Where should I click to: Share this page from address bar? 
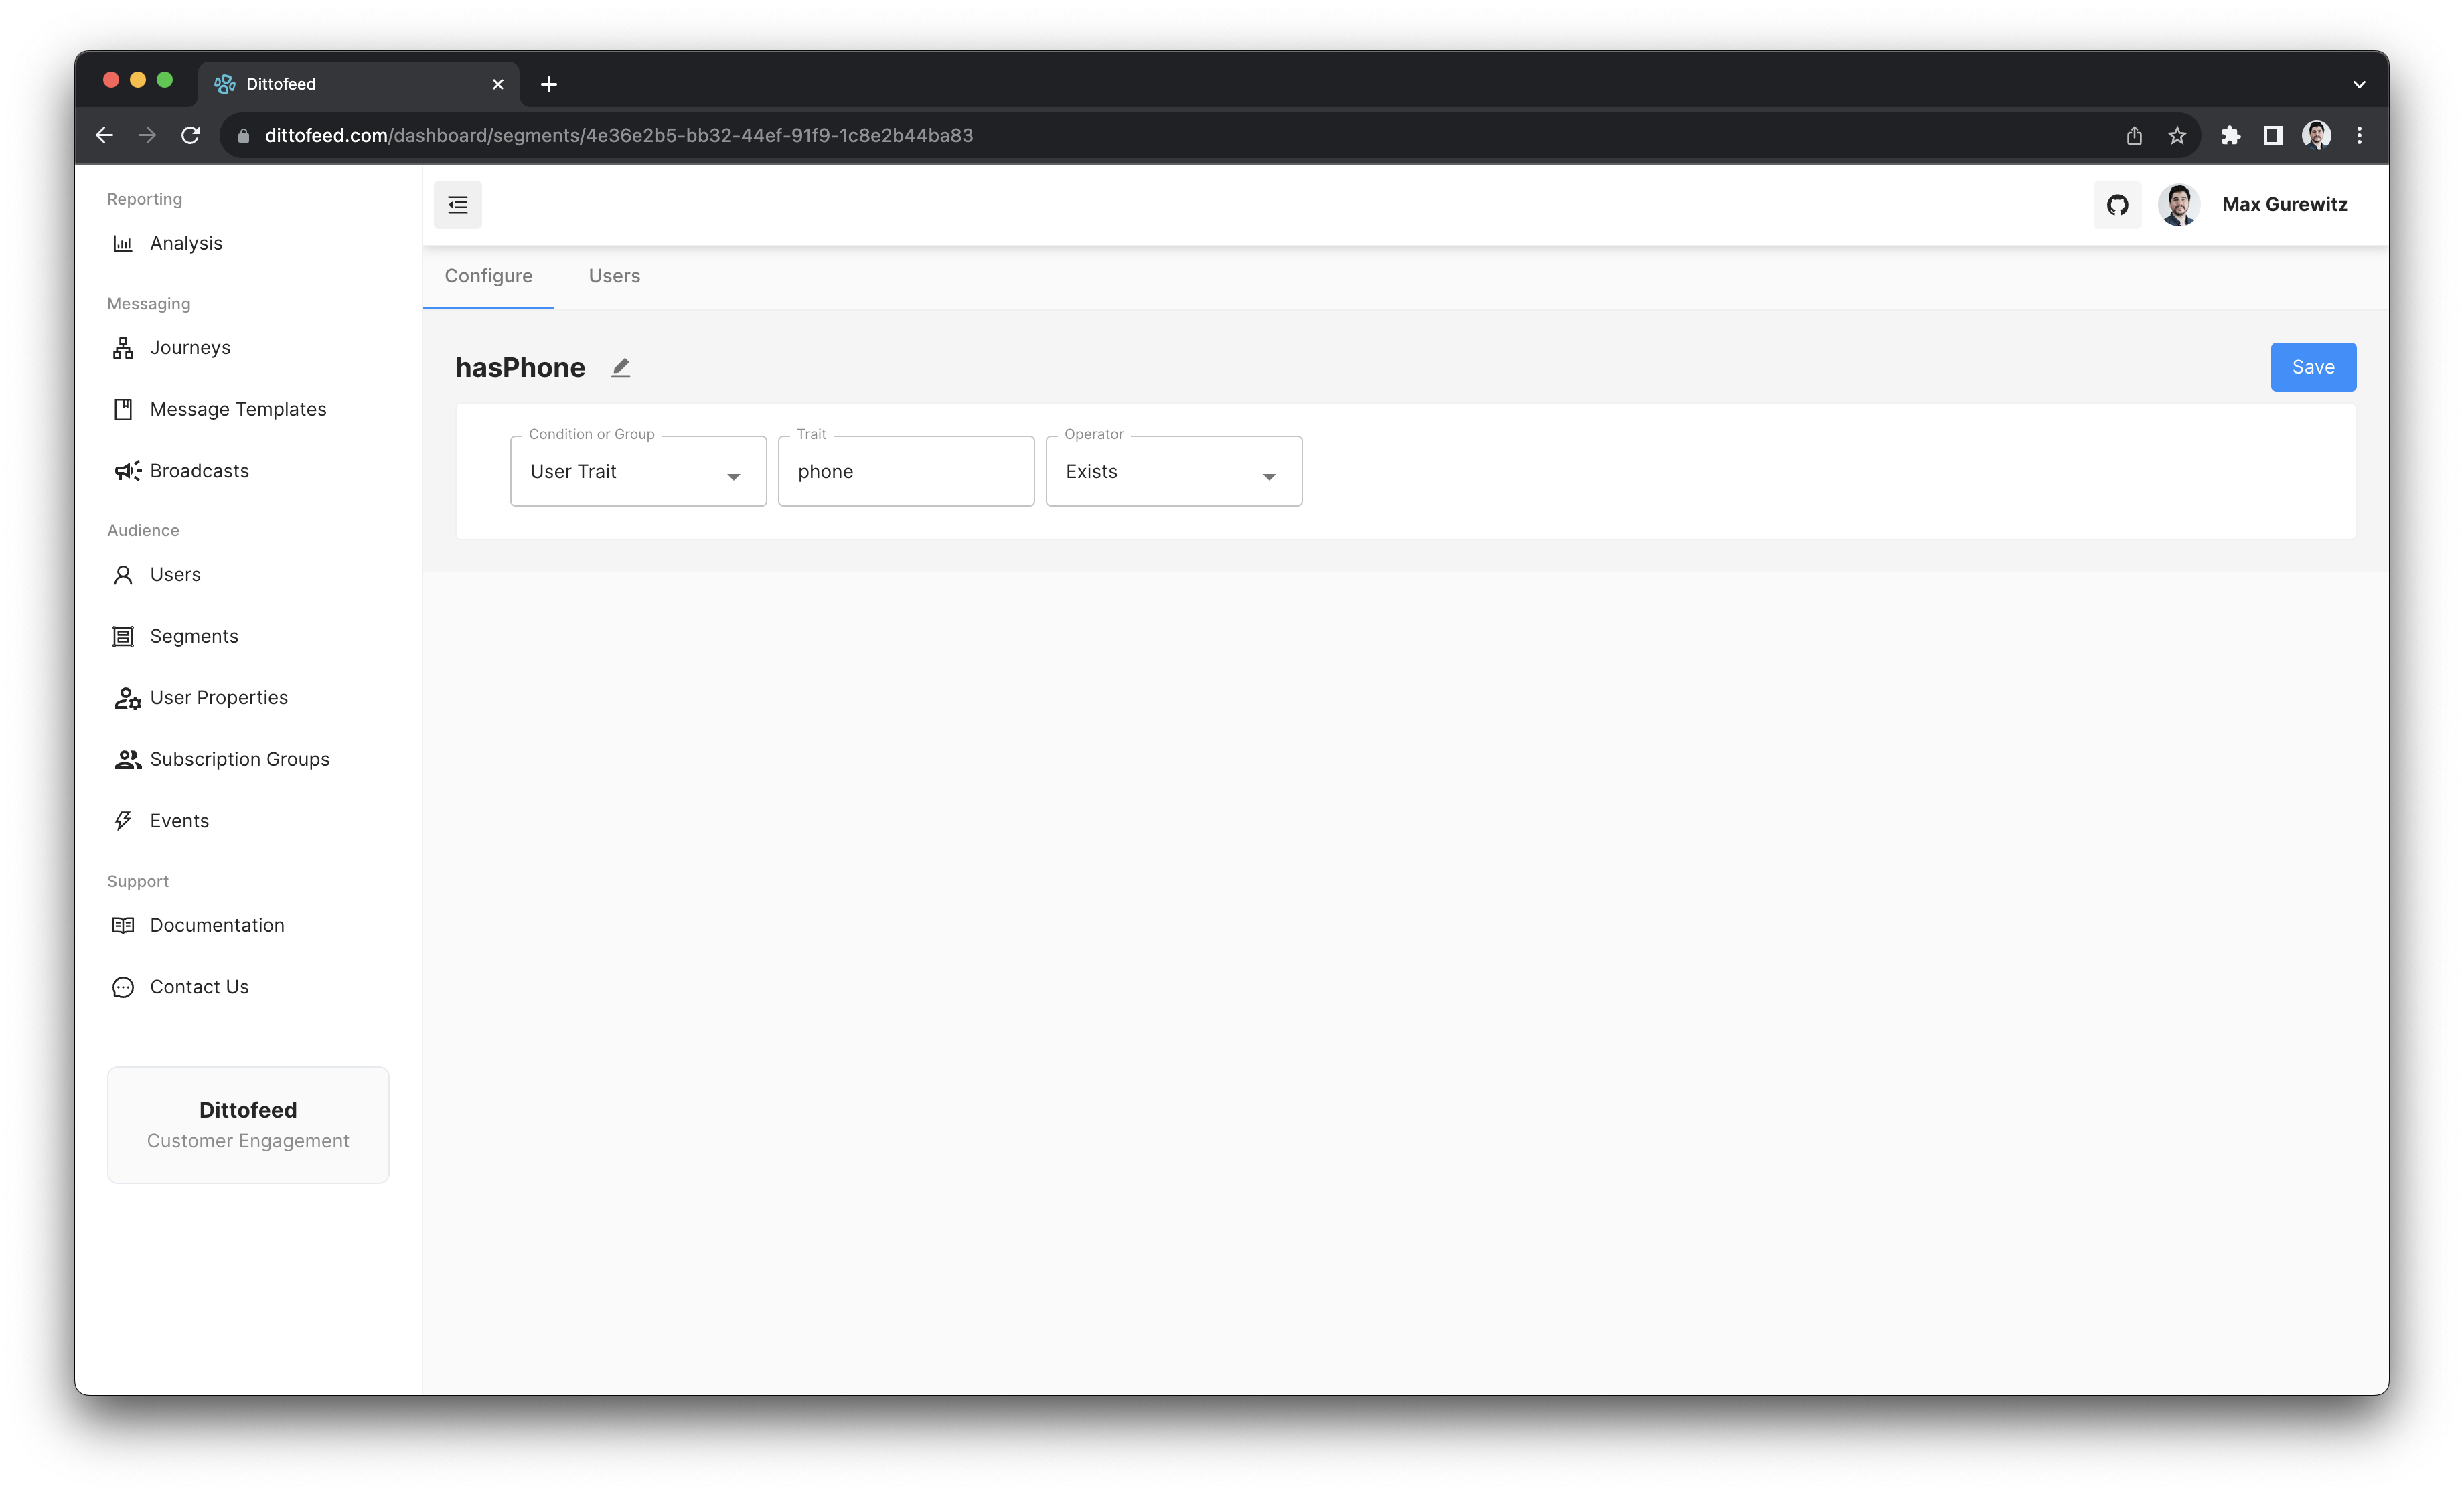pos(2134,135)
